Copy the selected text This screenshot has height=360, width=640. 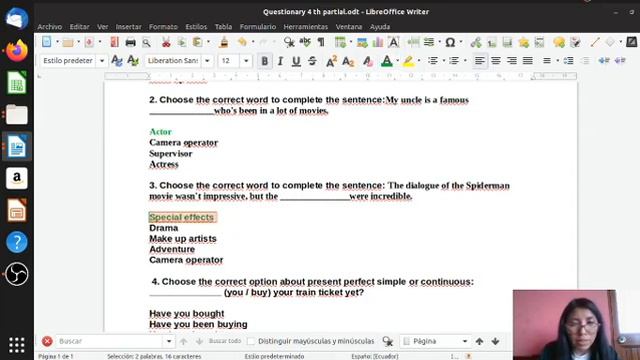(x=182, y=42)
